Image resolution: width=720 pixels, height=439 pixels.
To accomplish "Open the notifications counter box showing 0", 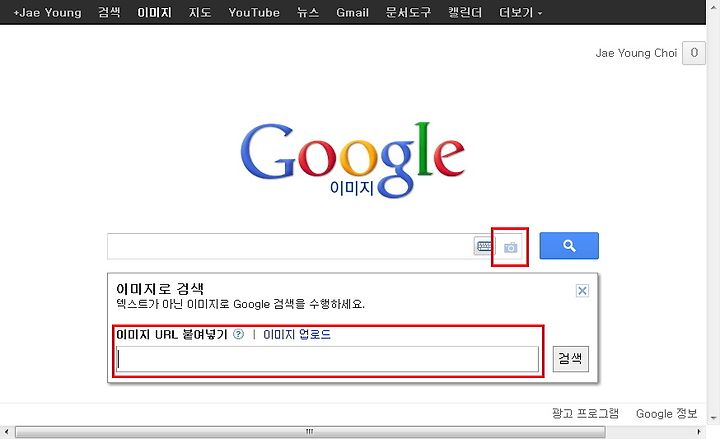I will (694, 53).
